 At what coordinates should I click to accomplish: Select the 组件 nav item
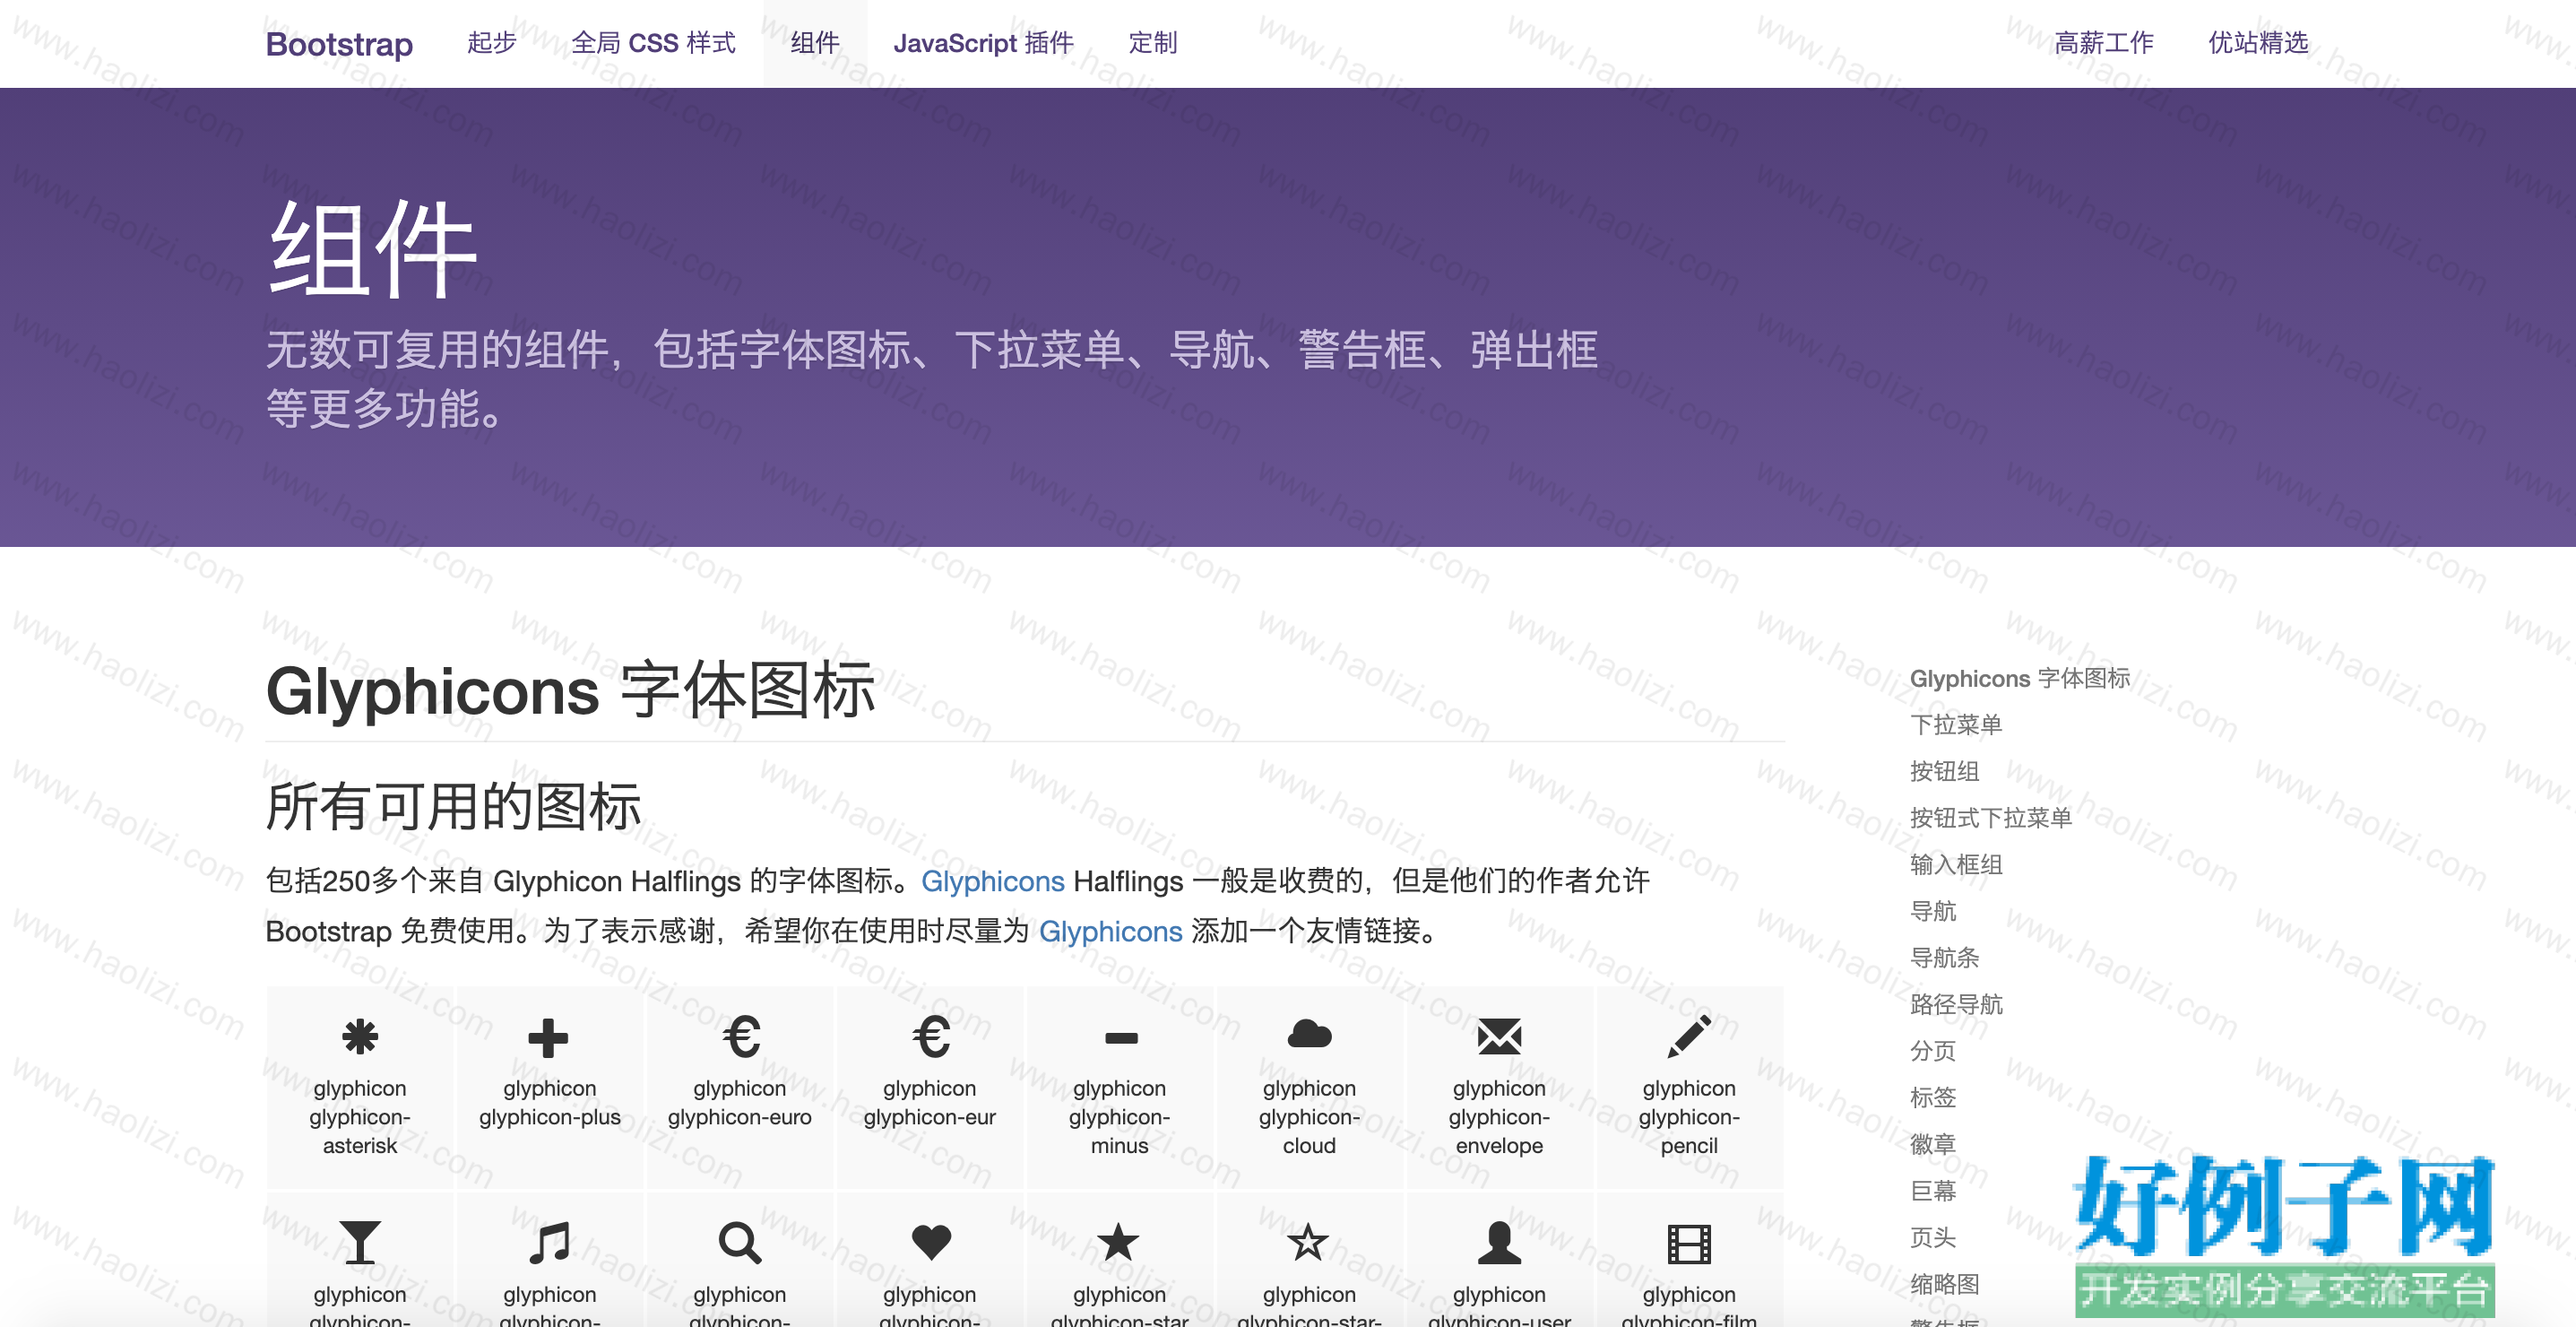(x=815, y=43)
